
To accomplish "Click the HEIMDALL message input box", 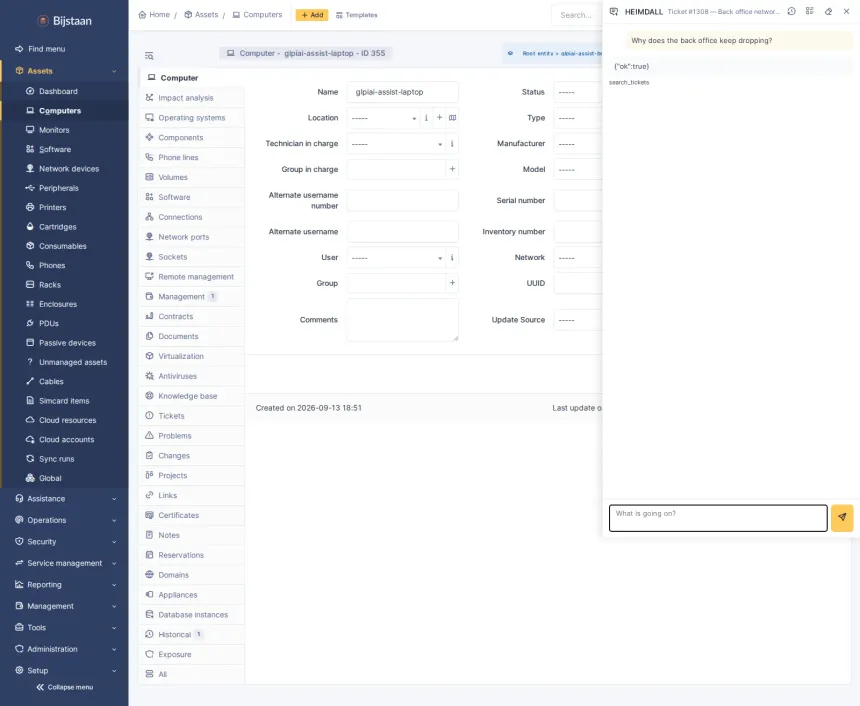I will pyautogui.click(x=718, y=518).
